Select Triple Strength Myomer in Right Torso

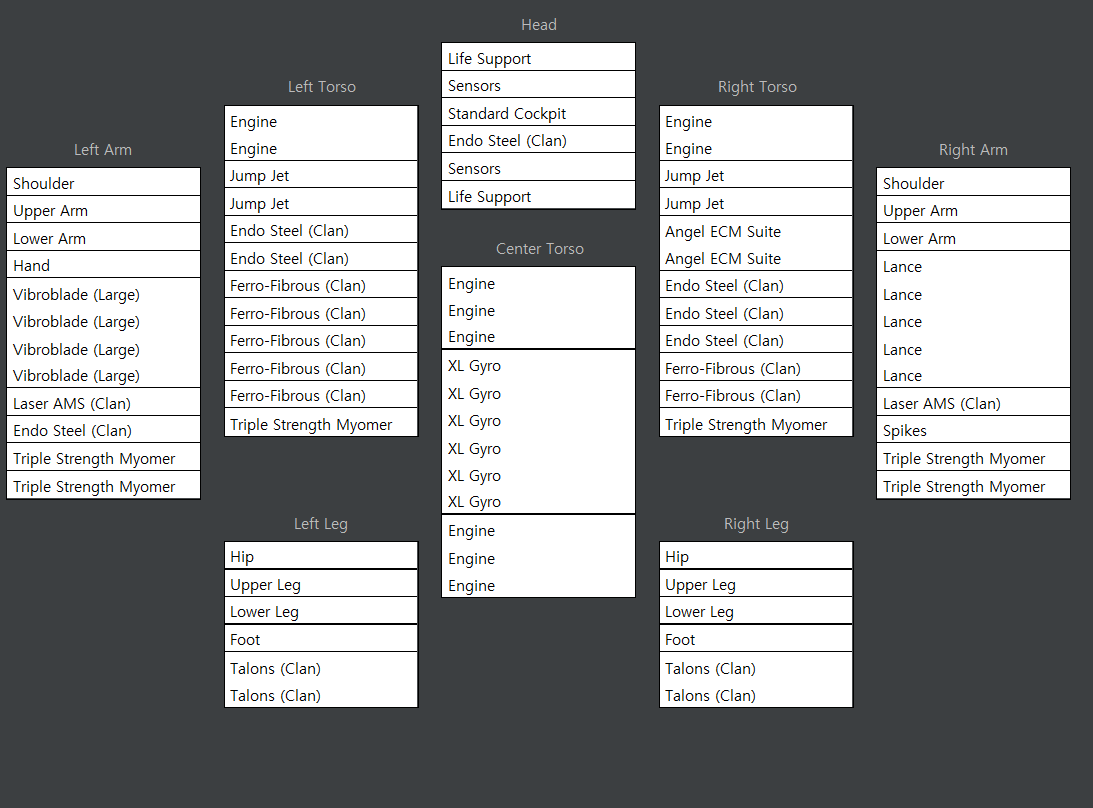click(x=756, y=424)
